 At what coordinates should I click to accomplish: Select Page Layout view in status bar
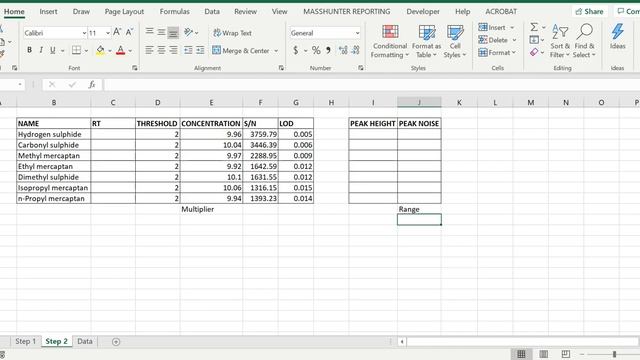[543, 354]
